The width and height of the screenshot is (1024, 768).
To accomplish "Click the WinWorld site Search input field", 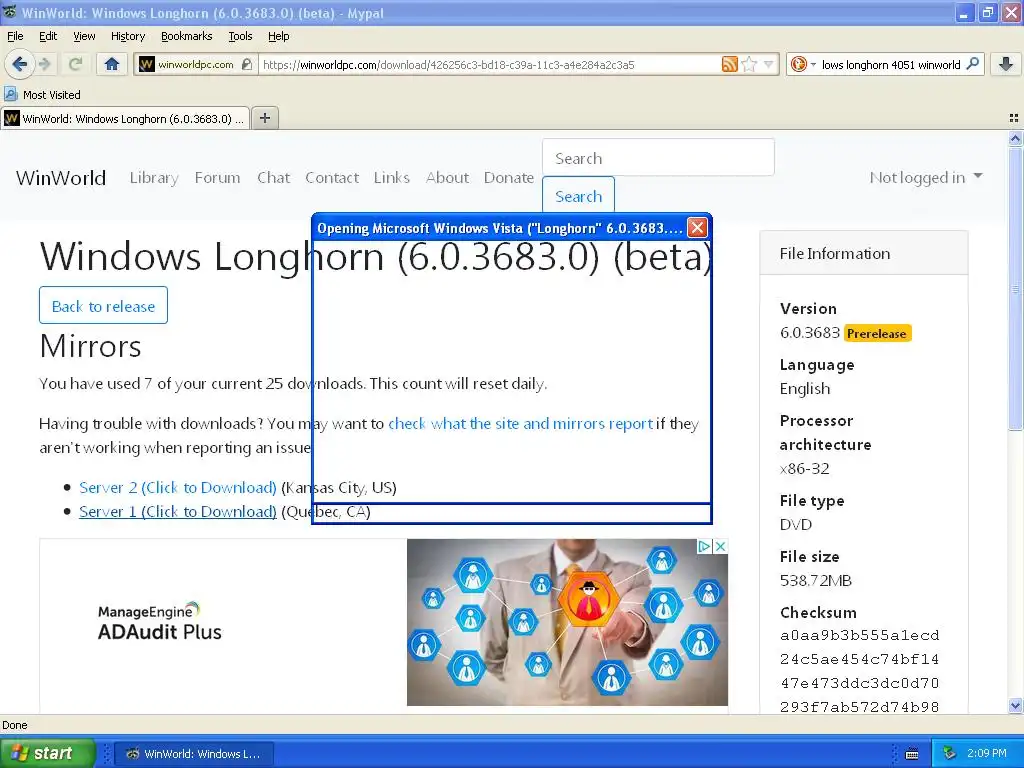I will pyautogui.click(x=658, y=157).
